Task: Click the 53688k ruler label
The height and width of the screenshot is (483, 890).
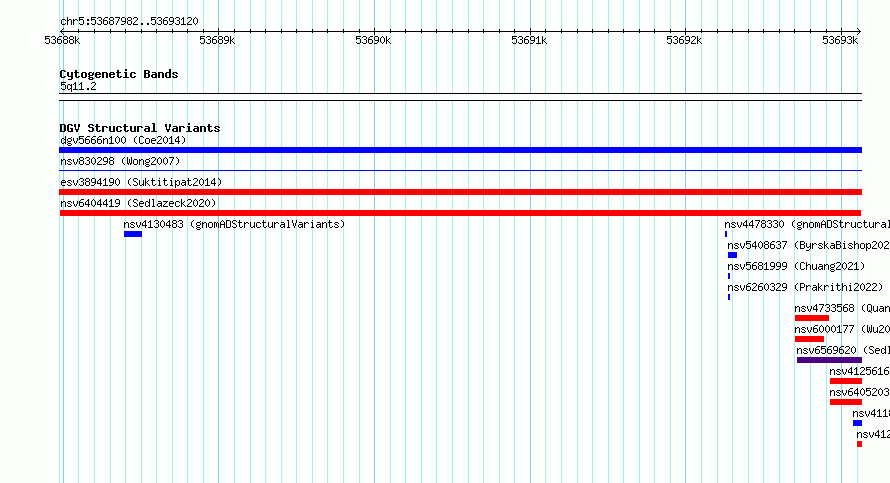Action: 62,40
